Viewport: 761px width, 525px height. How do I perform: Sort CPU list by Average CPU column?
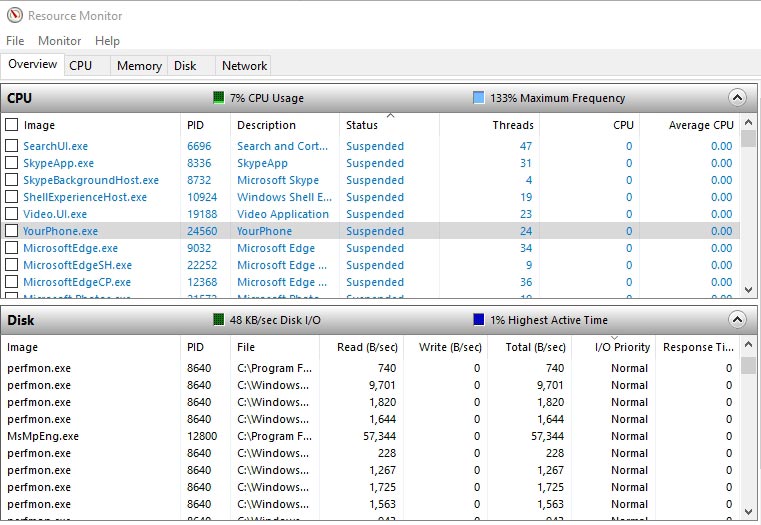(690, 125)
